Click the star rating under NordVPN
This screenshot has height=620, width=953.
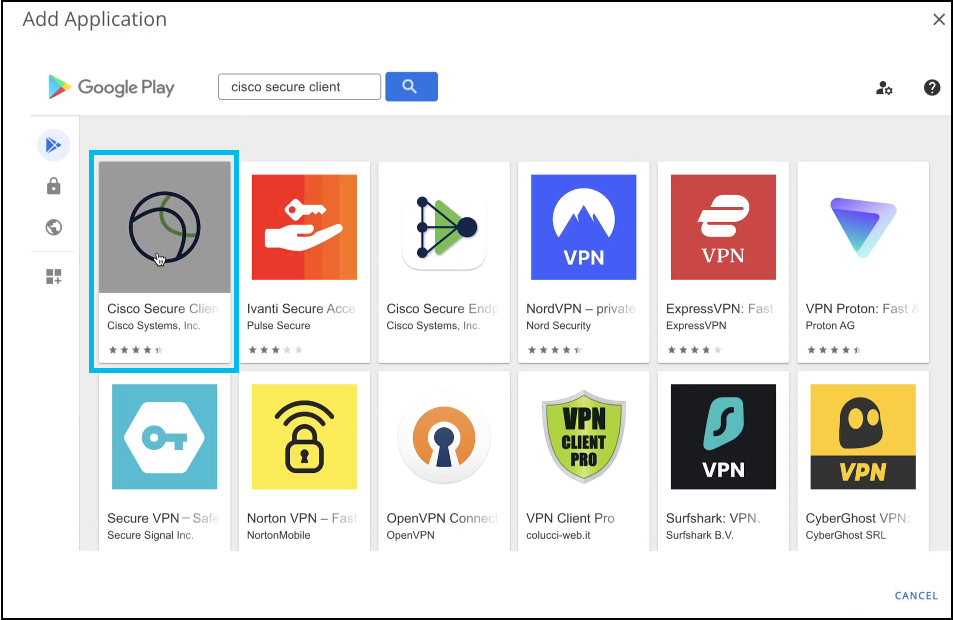[x=555, y=350]
